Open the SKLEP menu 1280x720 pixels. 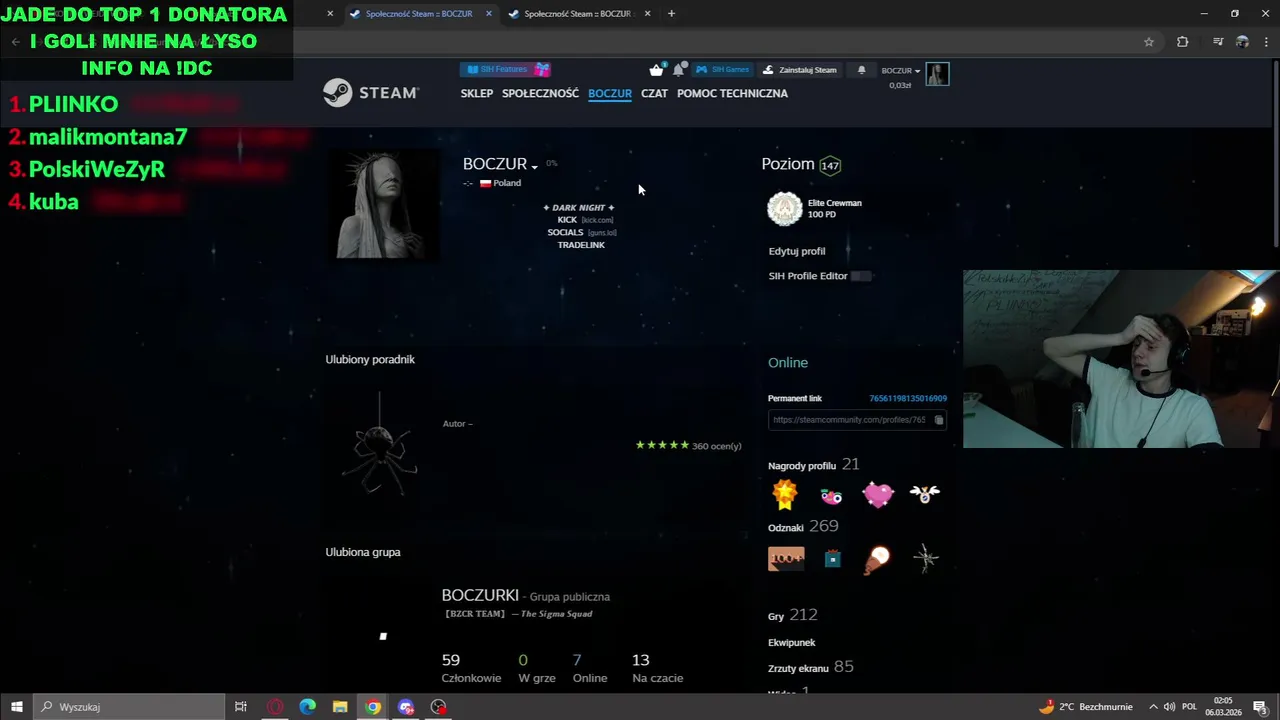(x=477, y=93)
